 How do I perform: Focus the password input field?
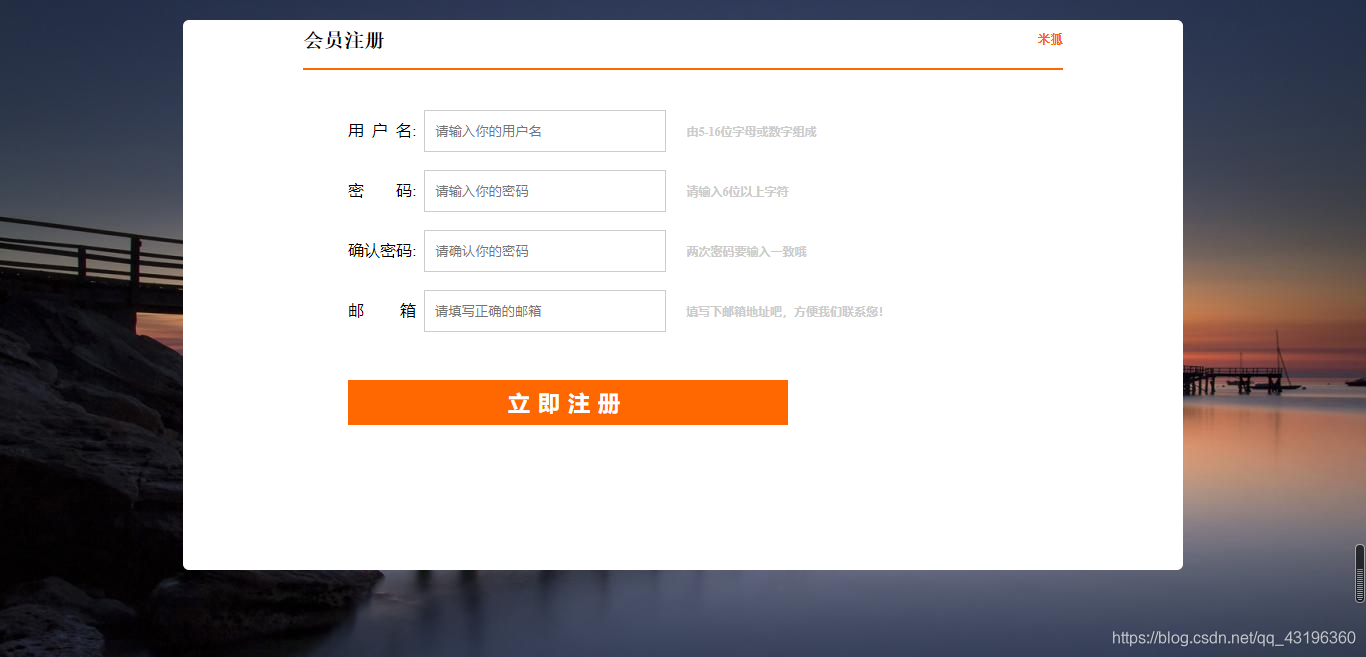point(545,191)
